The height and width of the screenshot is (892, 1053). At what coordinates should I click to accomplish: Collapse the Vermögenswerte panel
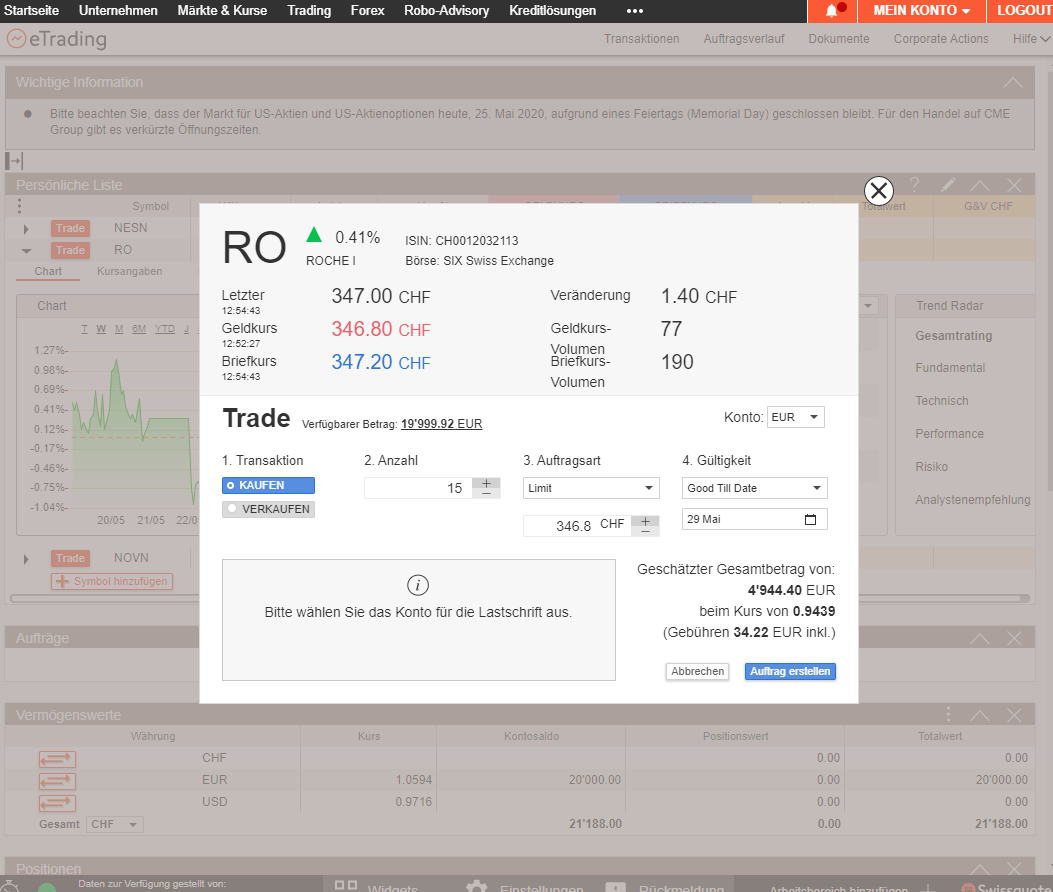point(980,715)
